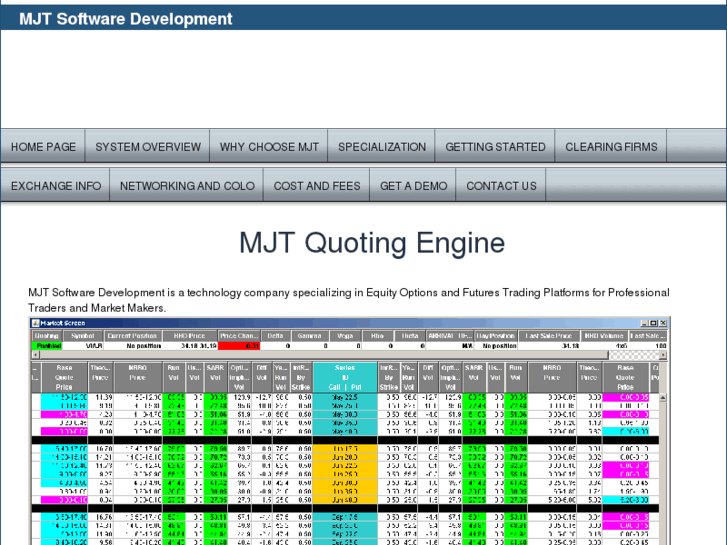Click the Market Screen minimize button
Image resolution: width=727 pixels, height=545 pixels.
click(x=643, y=323)
